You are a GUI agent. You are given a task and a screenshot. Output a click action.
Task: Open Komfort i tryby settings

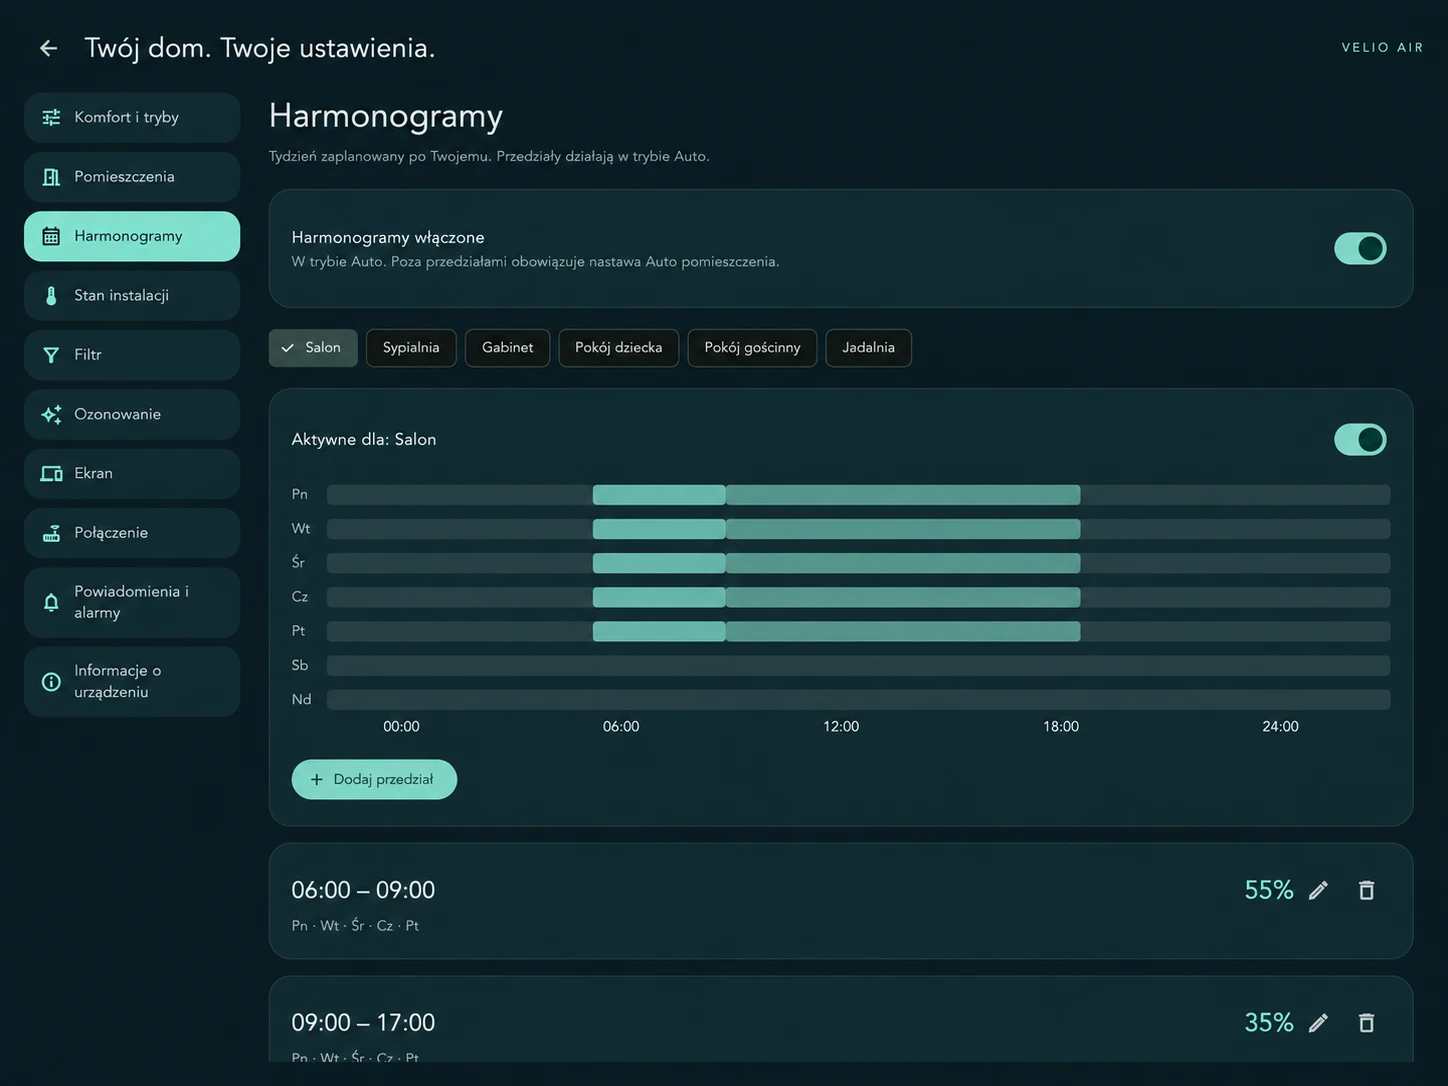tap(132, 117)
